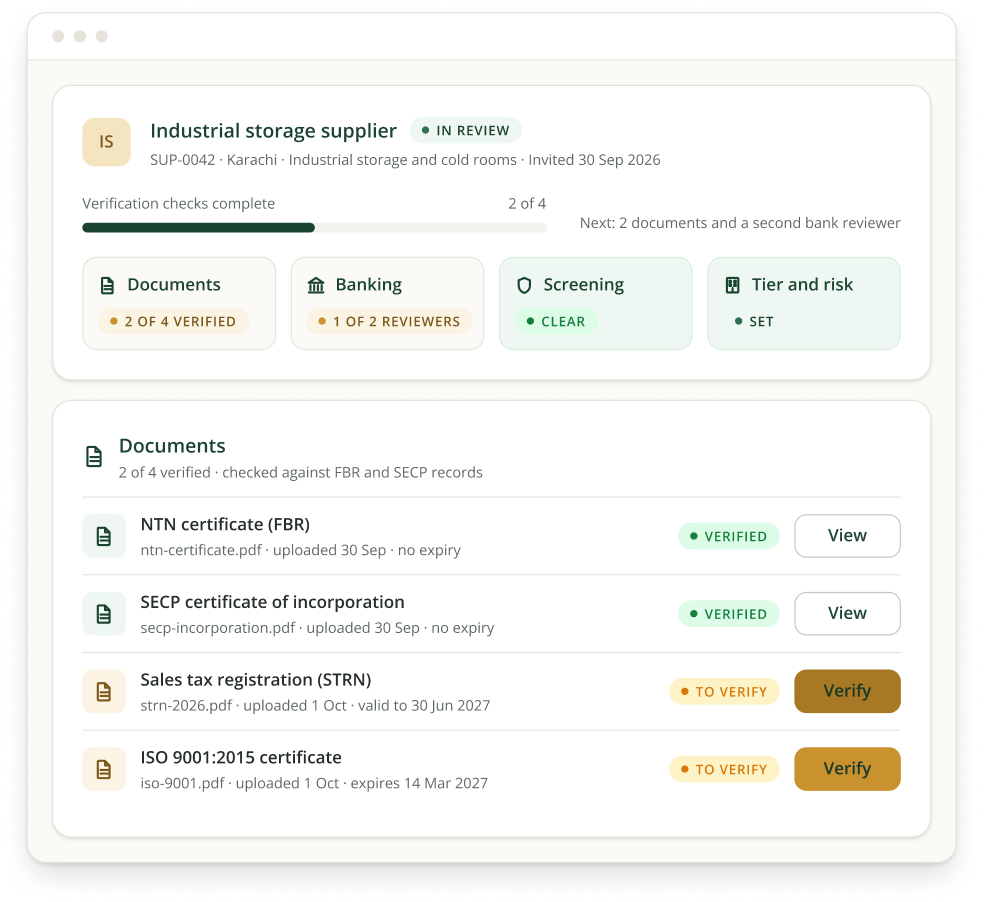The image size is (984, 902).
Task: Click the '2 of 4' progress count
Action: [527, 203]
